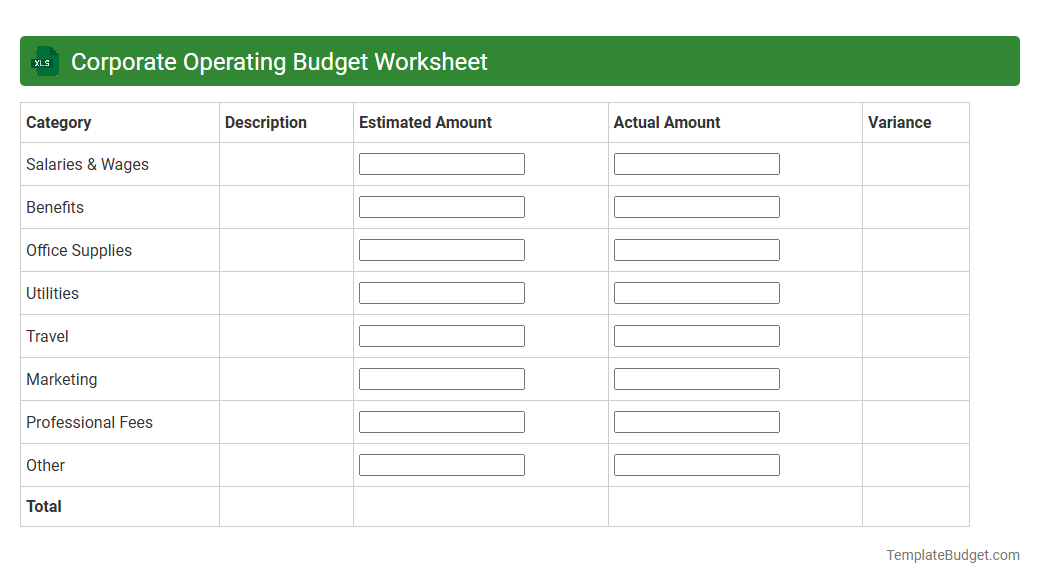Click the Professional Fees actual amount box
This screenshot has width=1040, height=584.
(696, 421)
